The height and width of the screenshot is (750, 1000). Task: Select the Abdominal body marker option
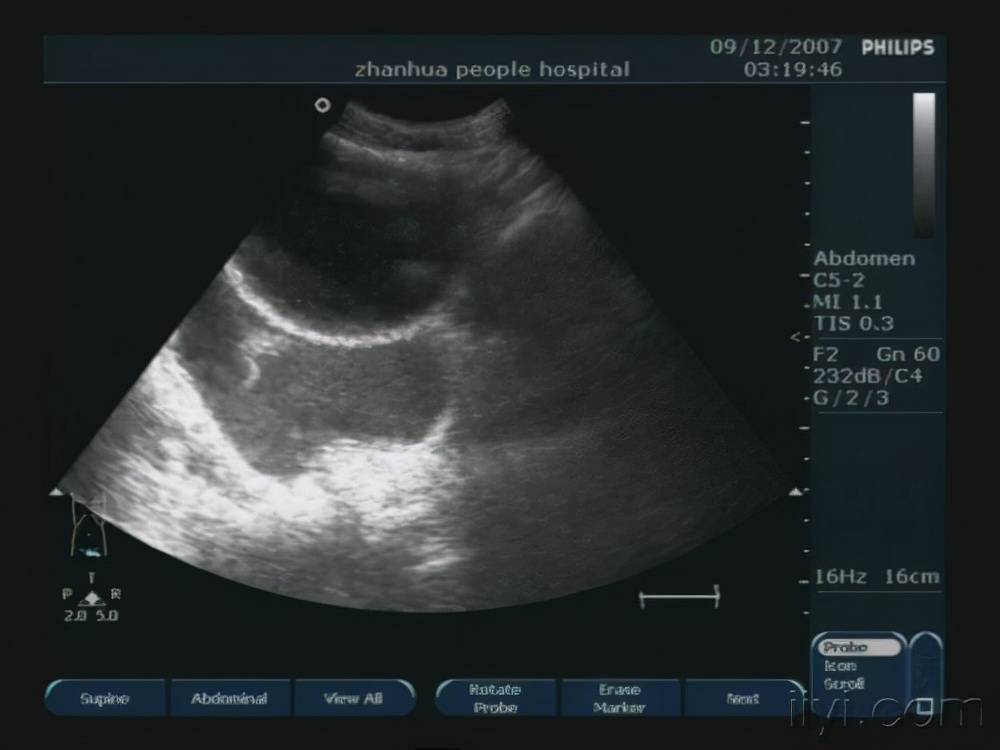229,698
